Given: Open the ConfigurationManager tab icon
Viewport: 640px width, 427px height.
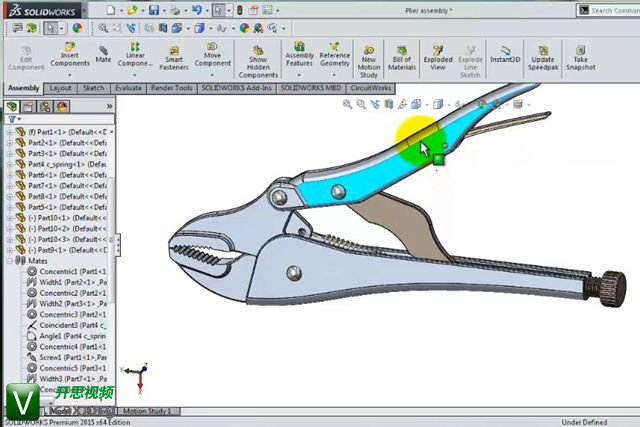Looking at the screenshot, I should (45, 107).
